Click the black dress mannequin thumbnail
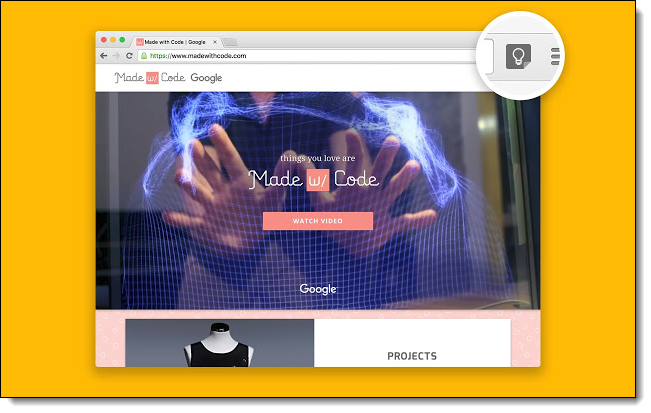This screenshot has width=651, height=413. coord(220,343)
